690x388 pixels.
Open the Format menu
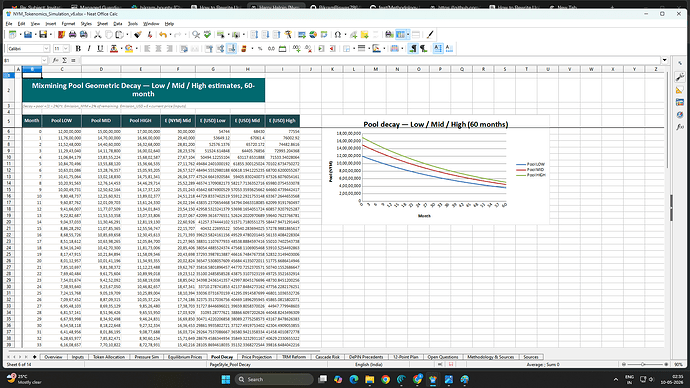(68, 24)
